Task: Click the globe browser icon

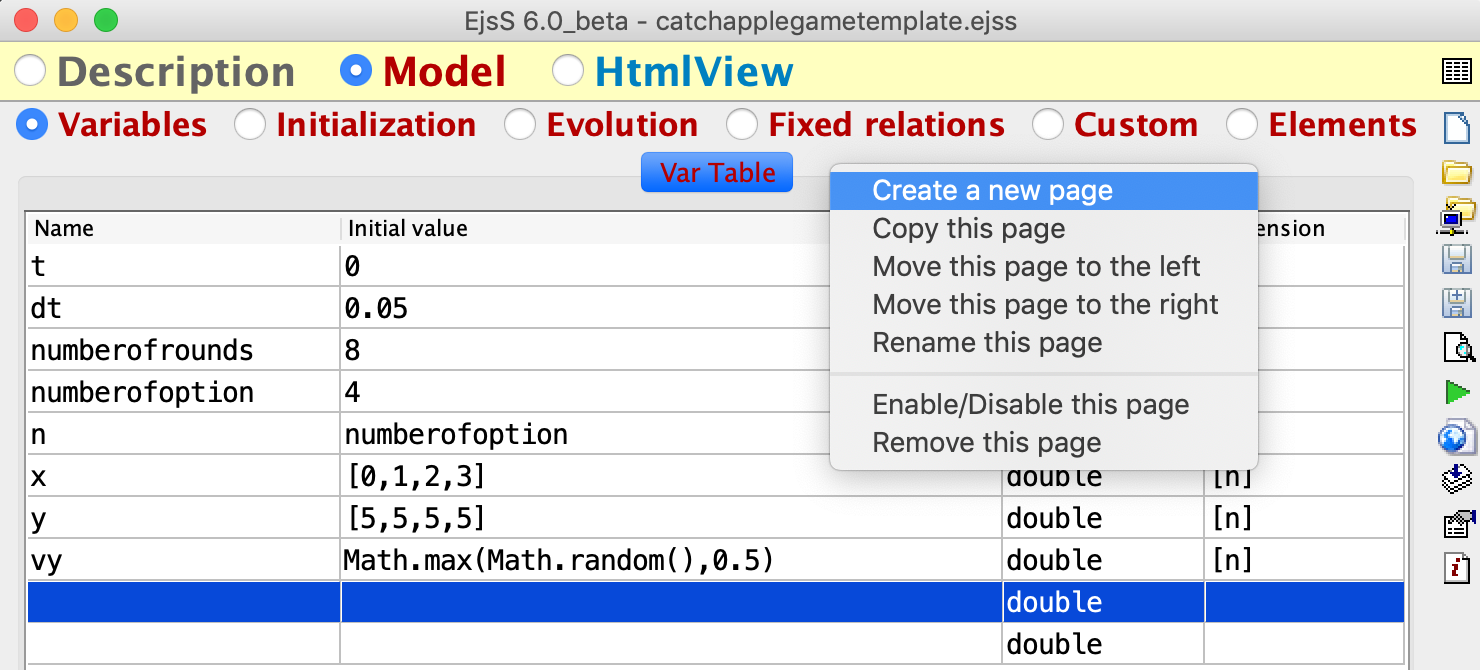Action: [1457, 436]
